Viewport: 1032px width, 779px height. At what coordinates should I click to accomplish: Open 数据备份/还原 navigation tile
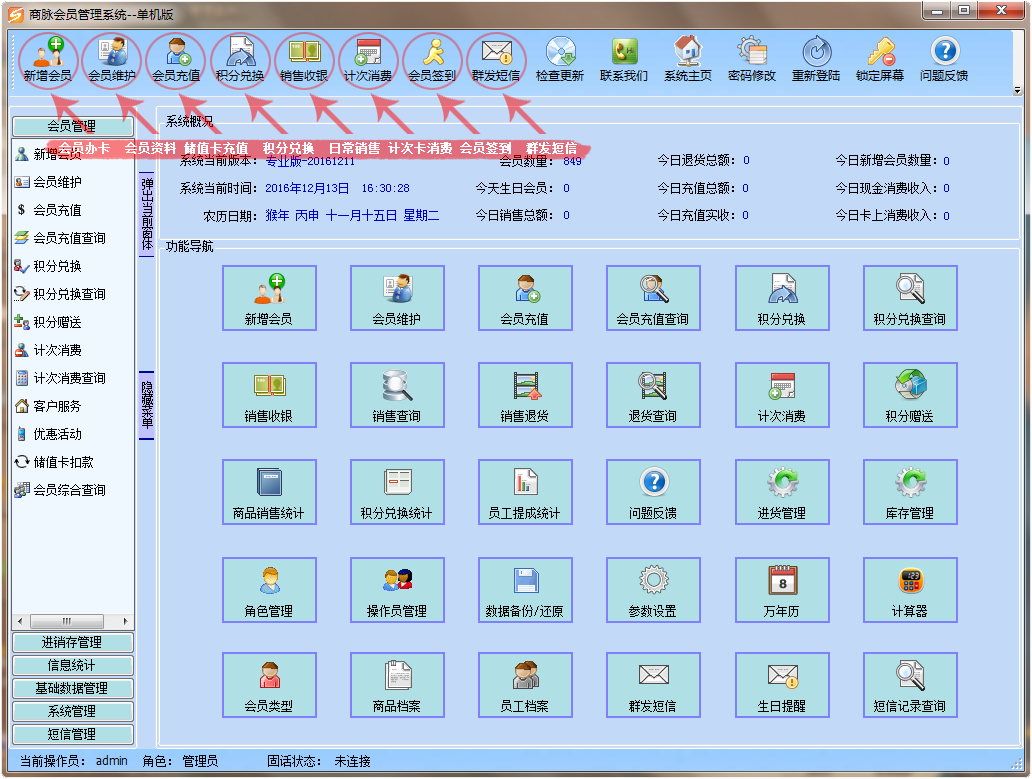(x=525, y=590)
